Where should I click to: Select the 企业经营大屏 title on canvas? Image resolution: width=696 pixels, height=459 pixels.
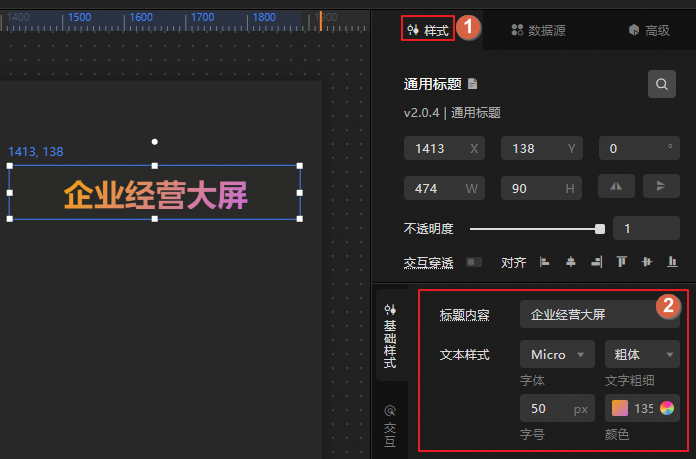tap(155, 194)
